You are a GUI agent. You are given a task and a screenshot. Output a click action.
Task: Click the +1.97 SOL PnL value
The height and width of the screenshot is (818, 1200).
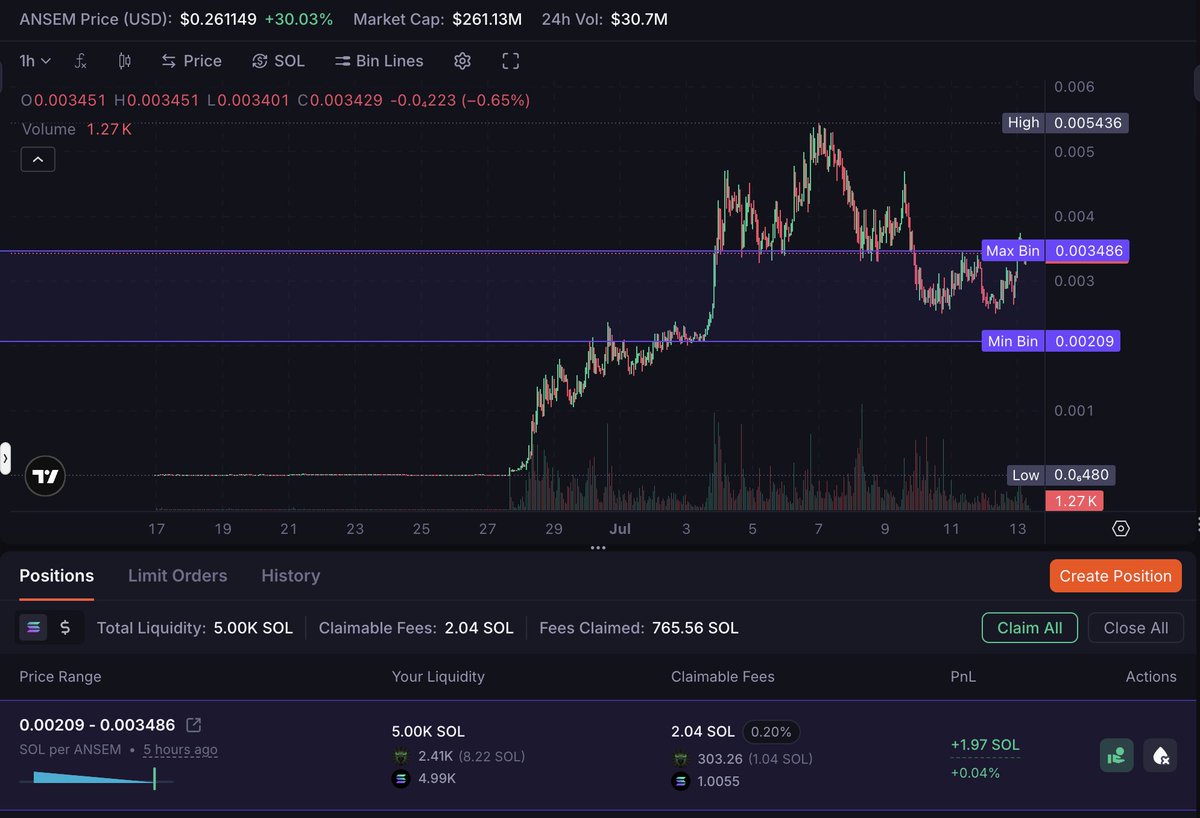tap(985, 745)
